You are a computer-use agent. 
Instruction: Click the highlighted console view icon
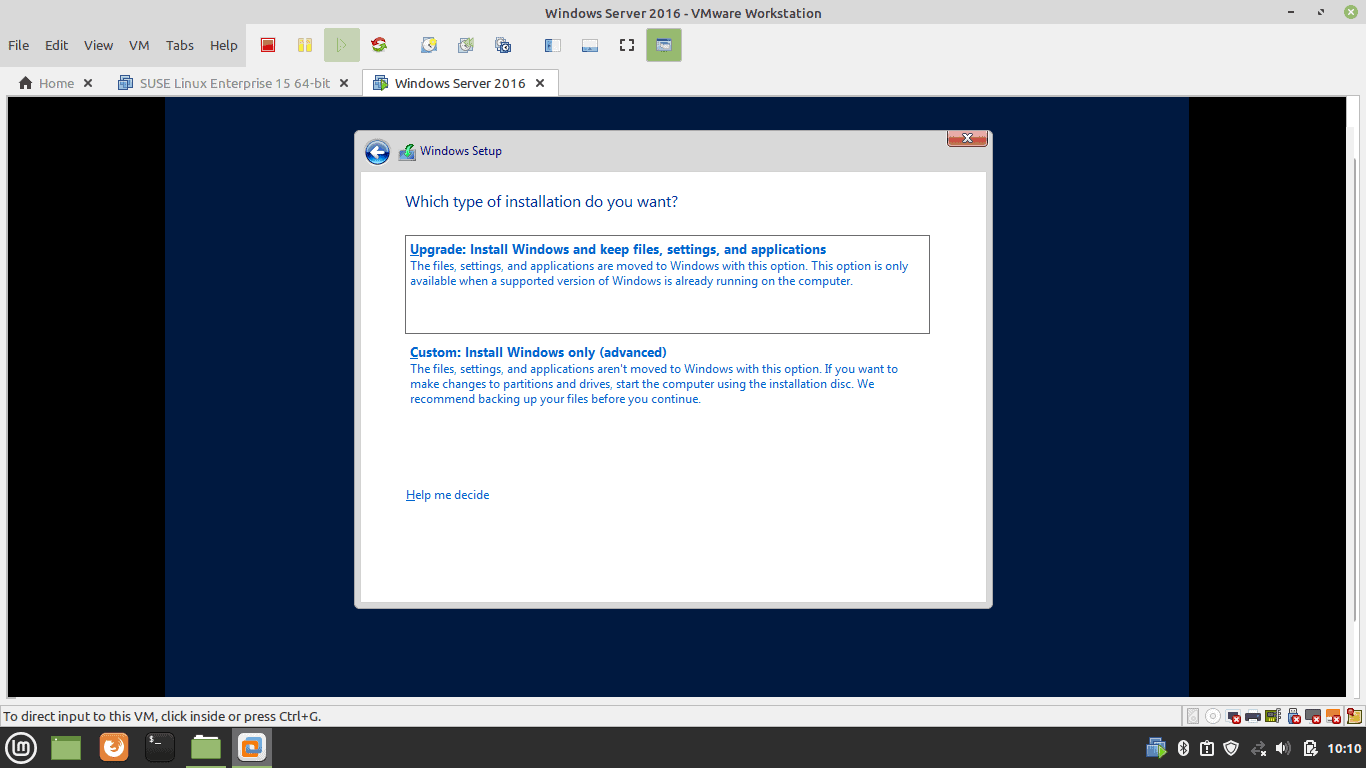click(x=664, y=45)
